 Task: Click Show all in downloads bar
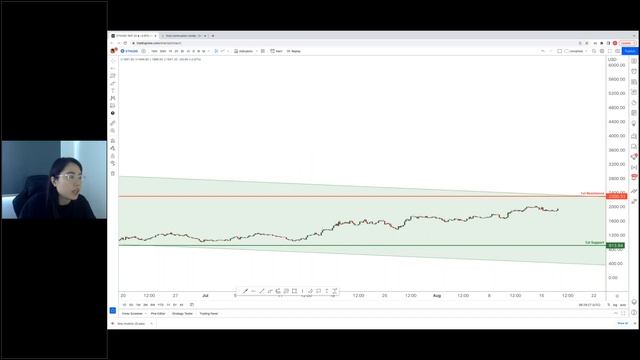point(622,323)
